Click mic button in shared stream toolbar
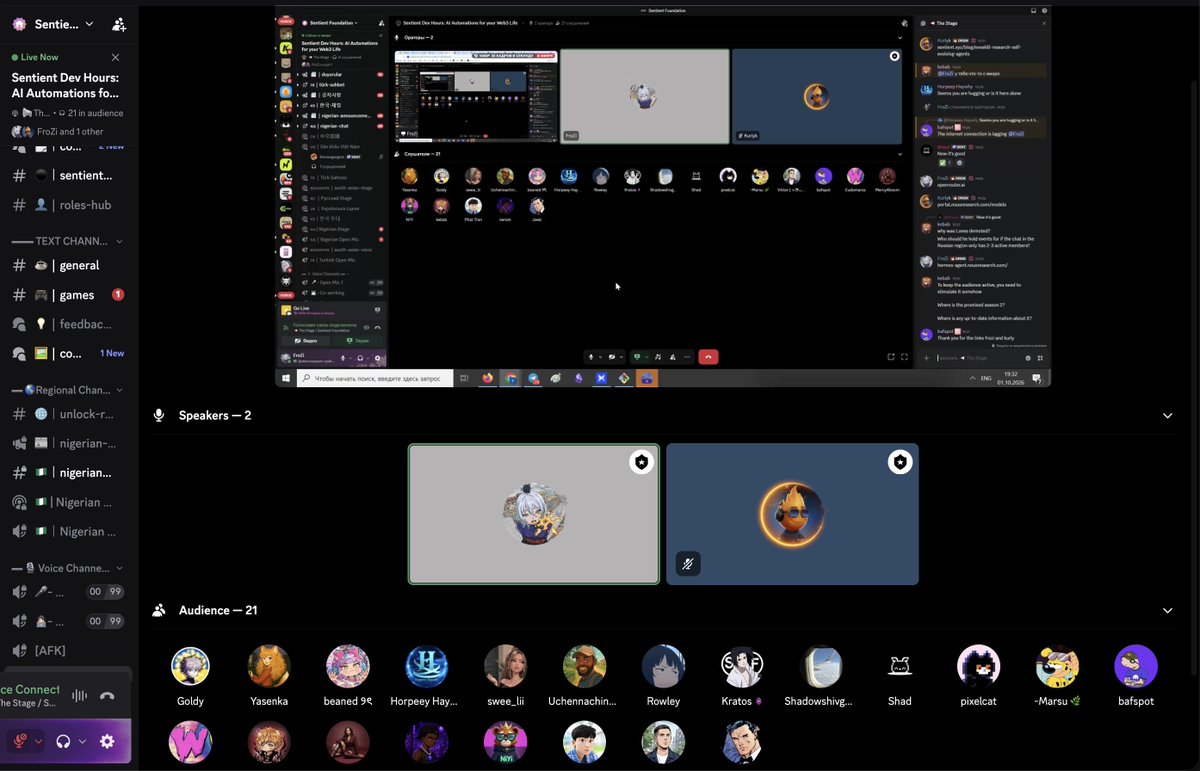1200x771 pixels. tap(591, 356)
